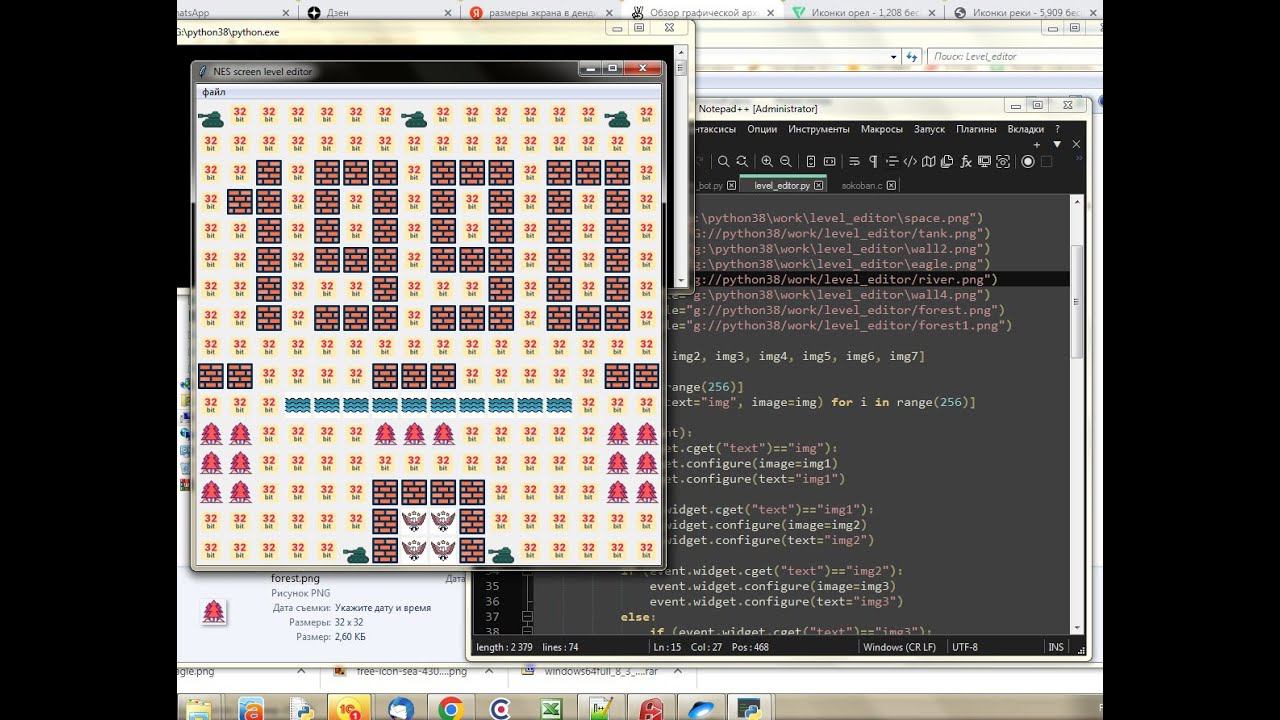
Task: Open the Опции menu in Notepad++
Action: (x=762, y=129)
